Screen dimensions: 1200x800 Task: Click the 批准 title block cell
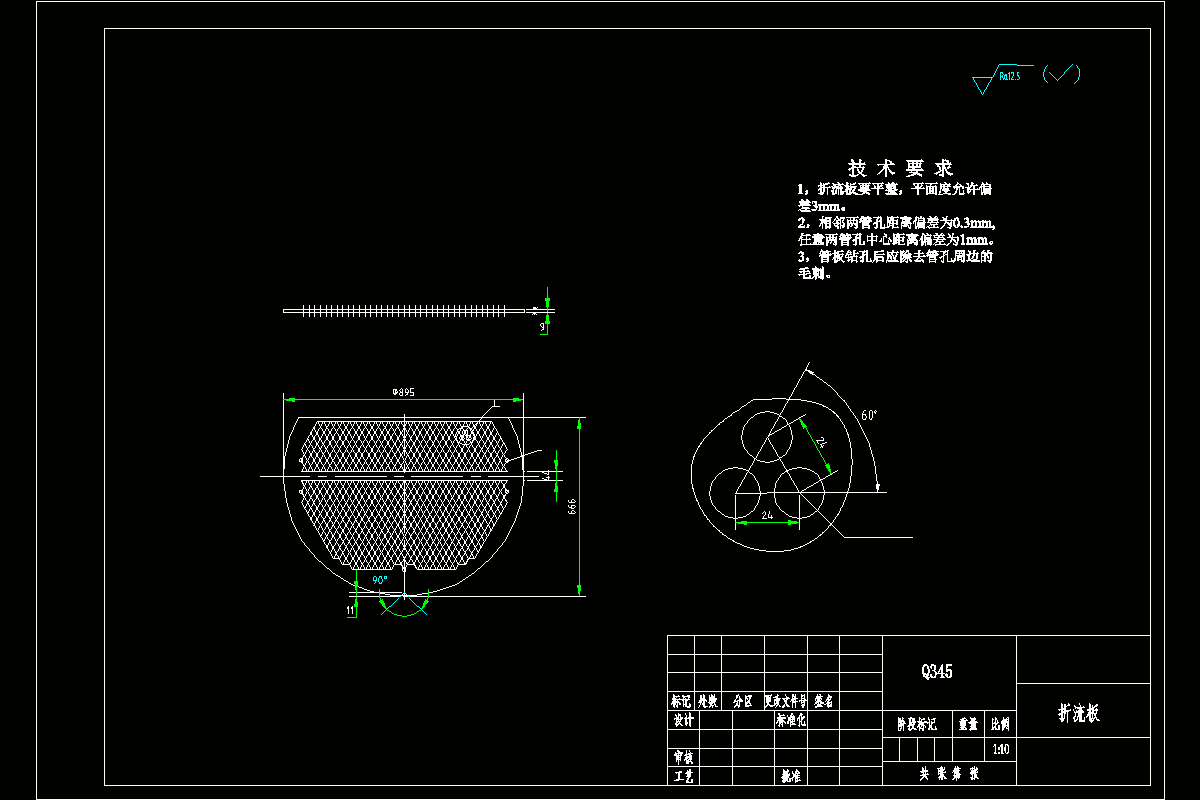790,776
